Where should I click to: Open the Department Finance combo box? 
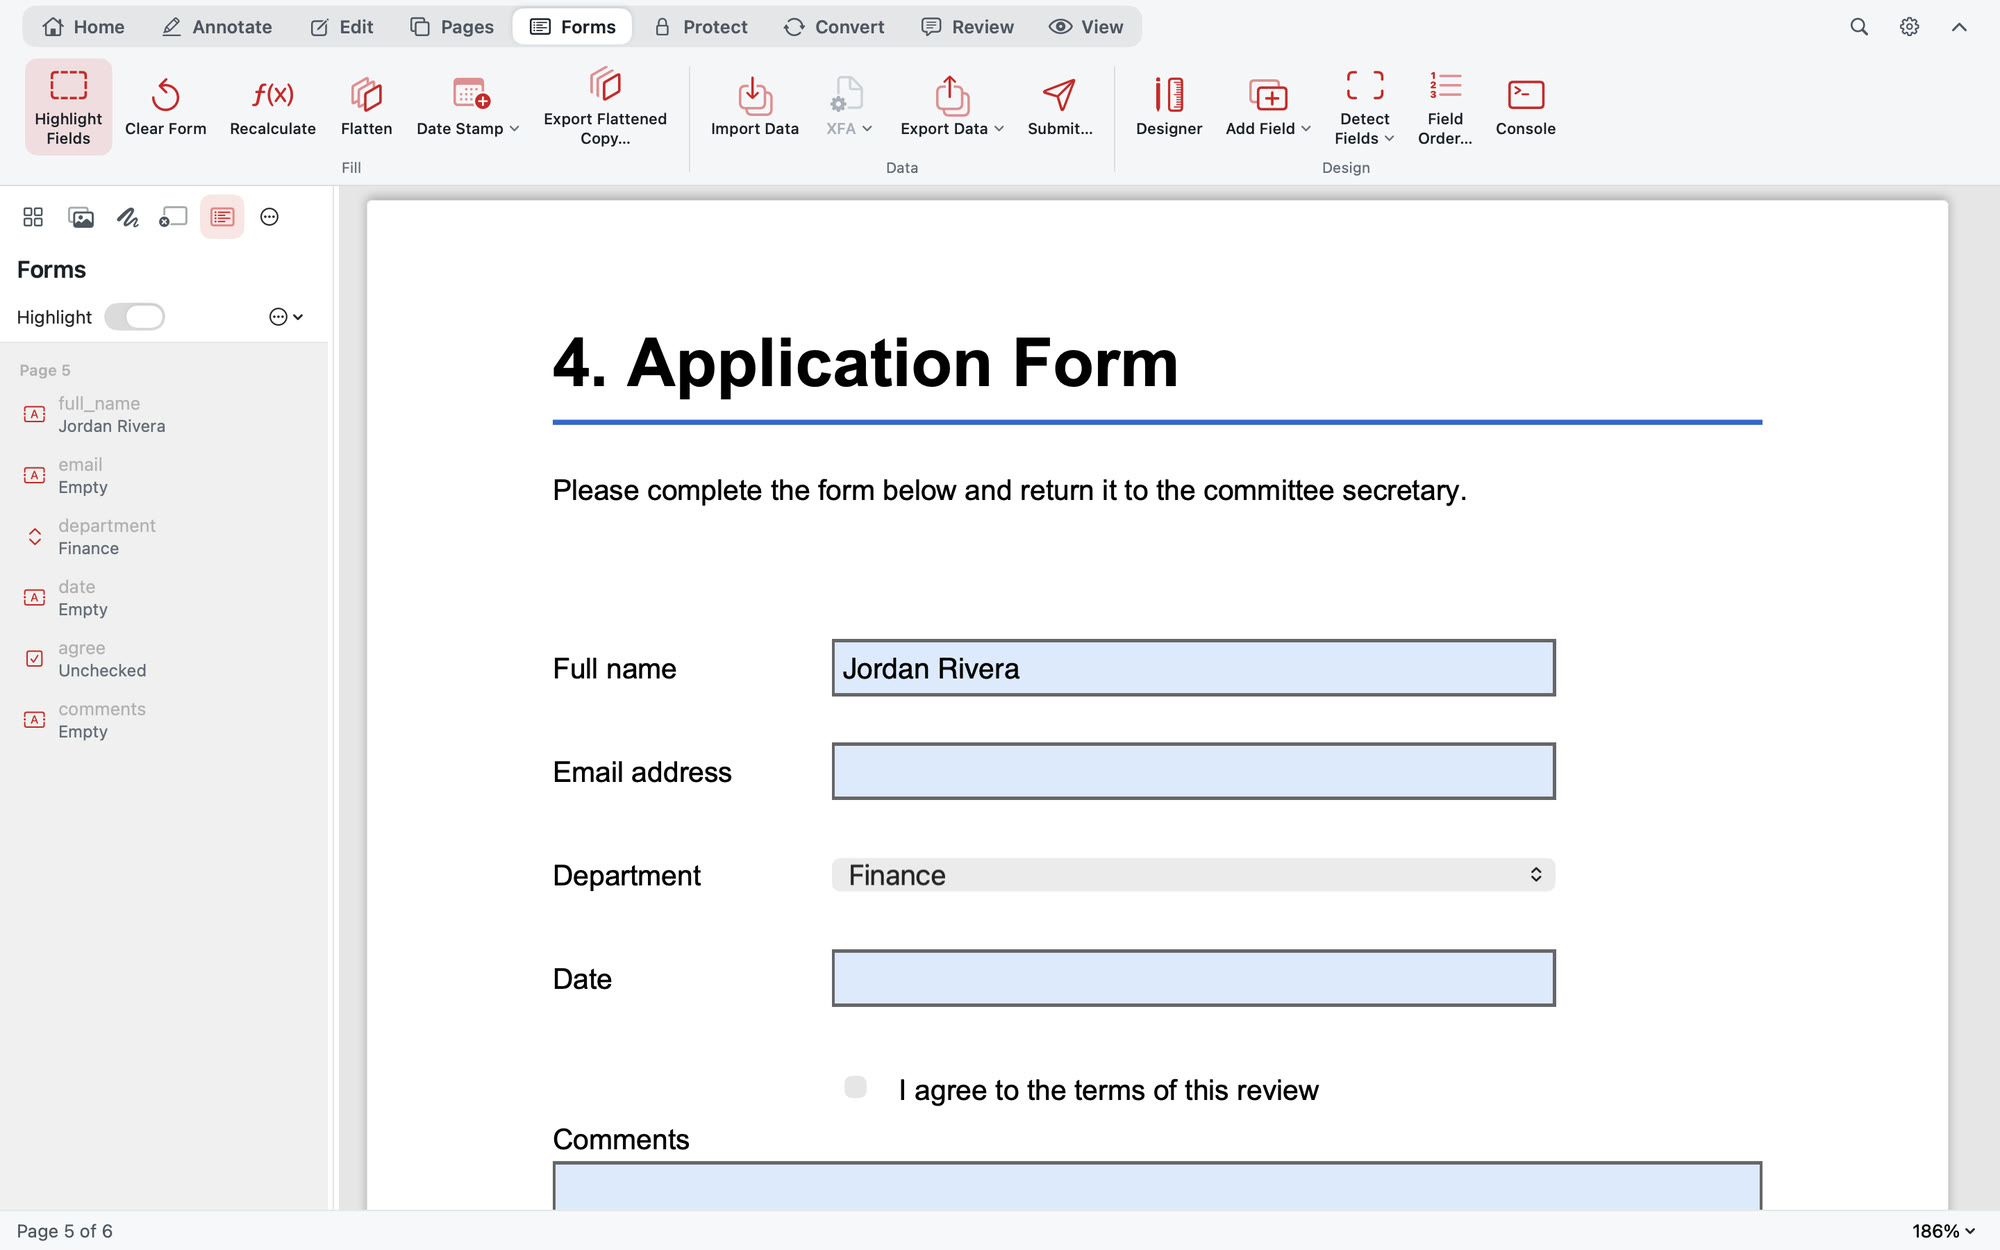(x=1193, y=875)
